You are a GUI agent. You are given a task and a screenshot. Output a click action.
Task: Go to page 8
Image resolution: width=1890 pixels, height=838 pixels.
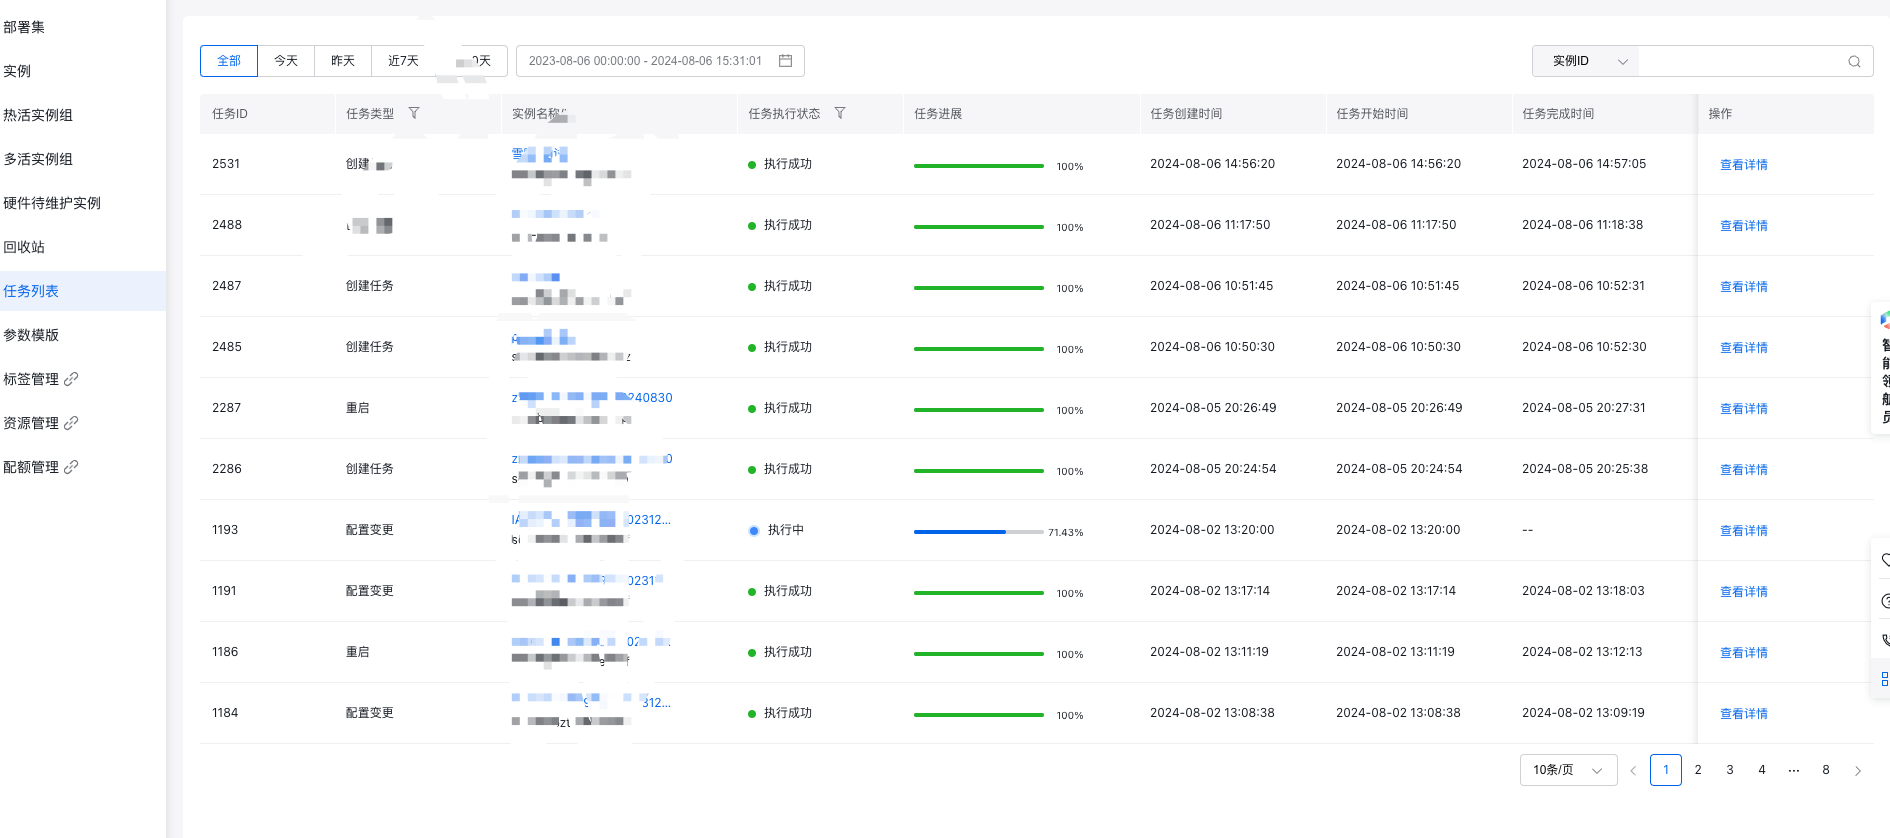point(1826,770)
